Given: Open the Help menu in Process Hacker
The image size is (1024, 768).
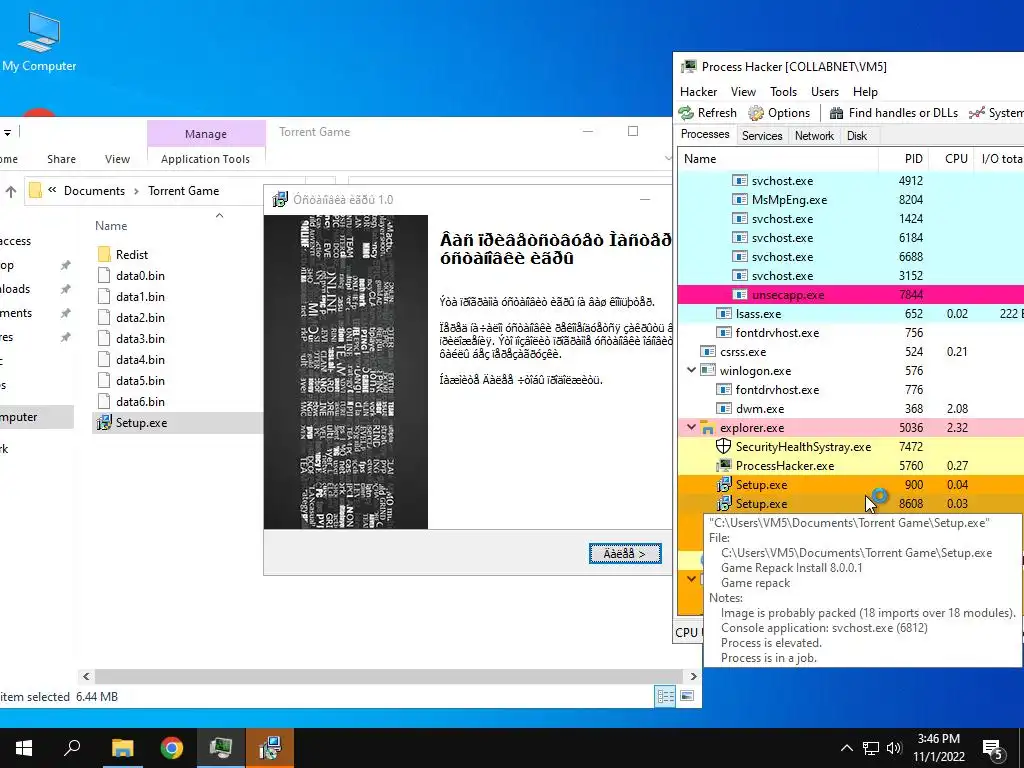Looking at the screenshot, I should point(865,91).
